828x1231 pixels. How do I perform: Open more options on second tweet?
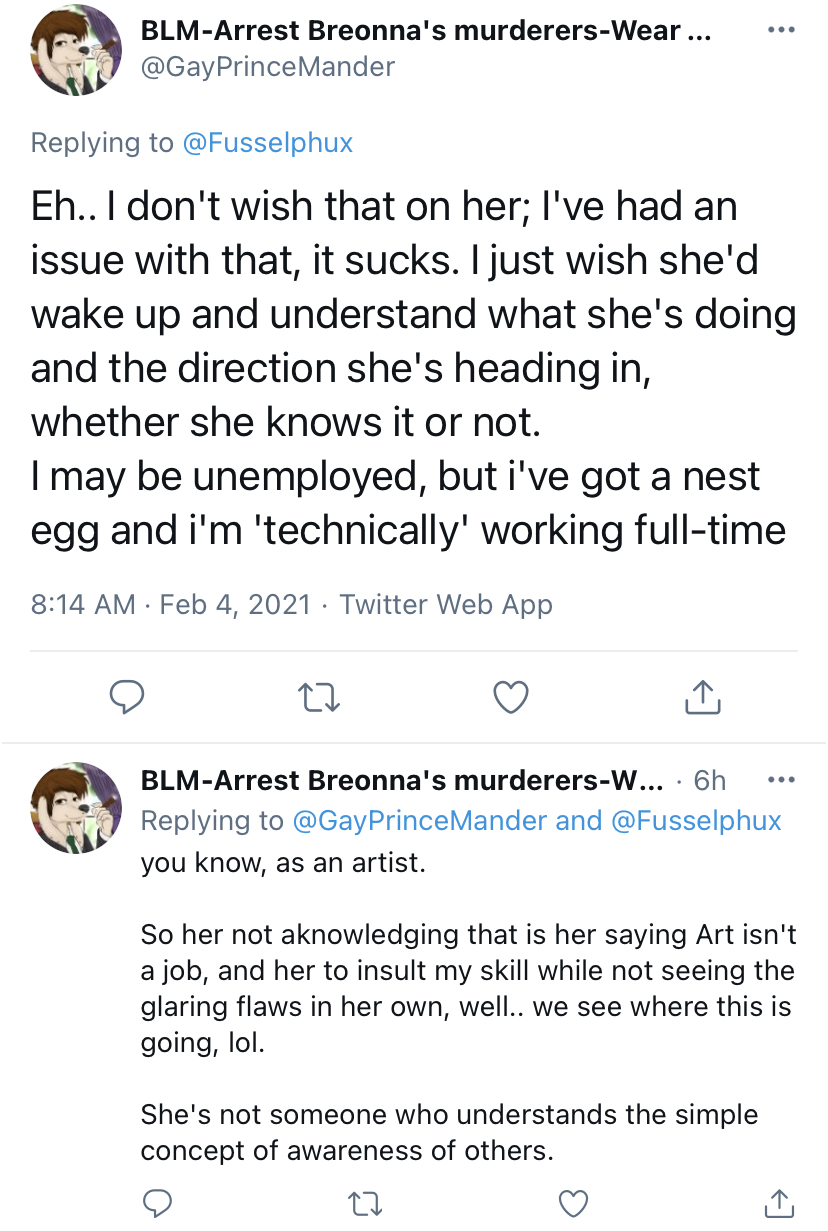tap(780, 780)
